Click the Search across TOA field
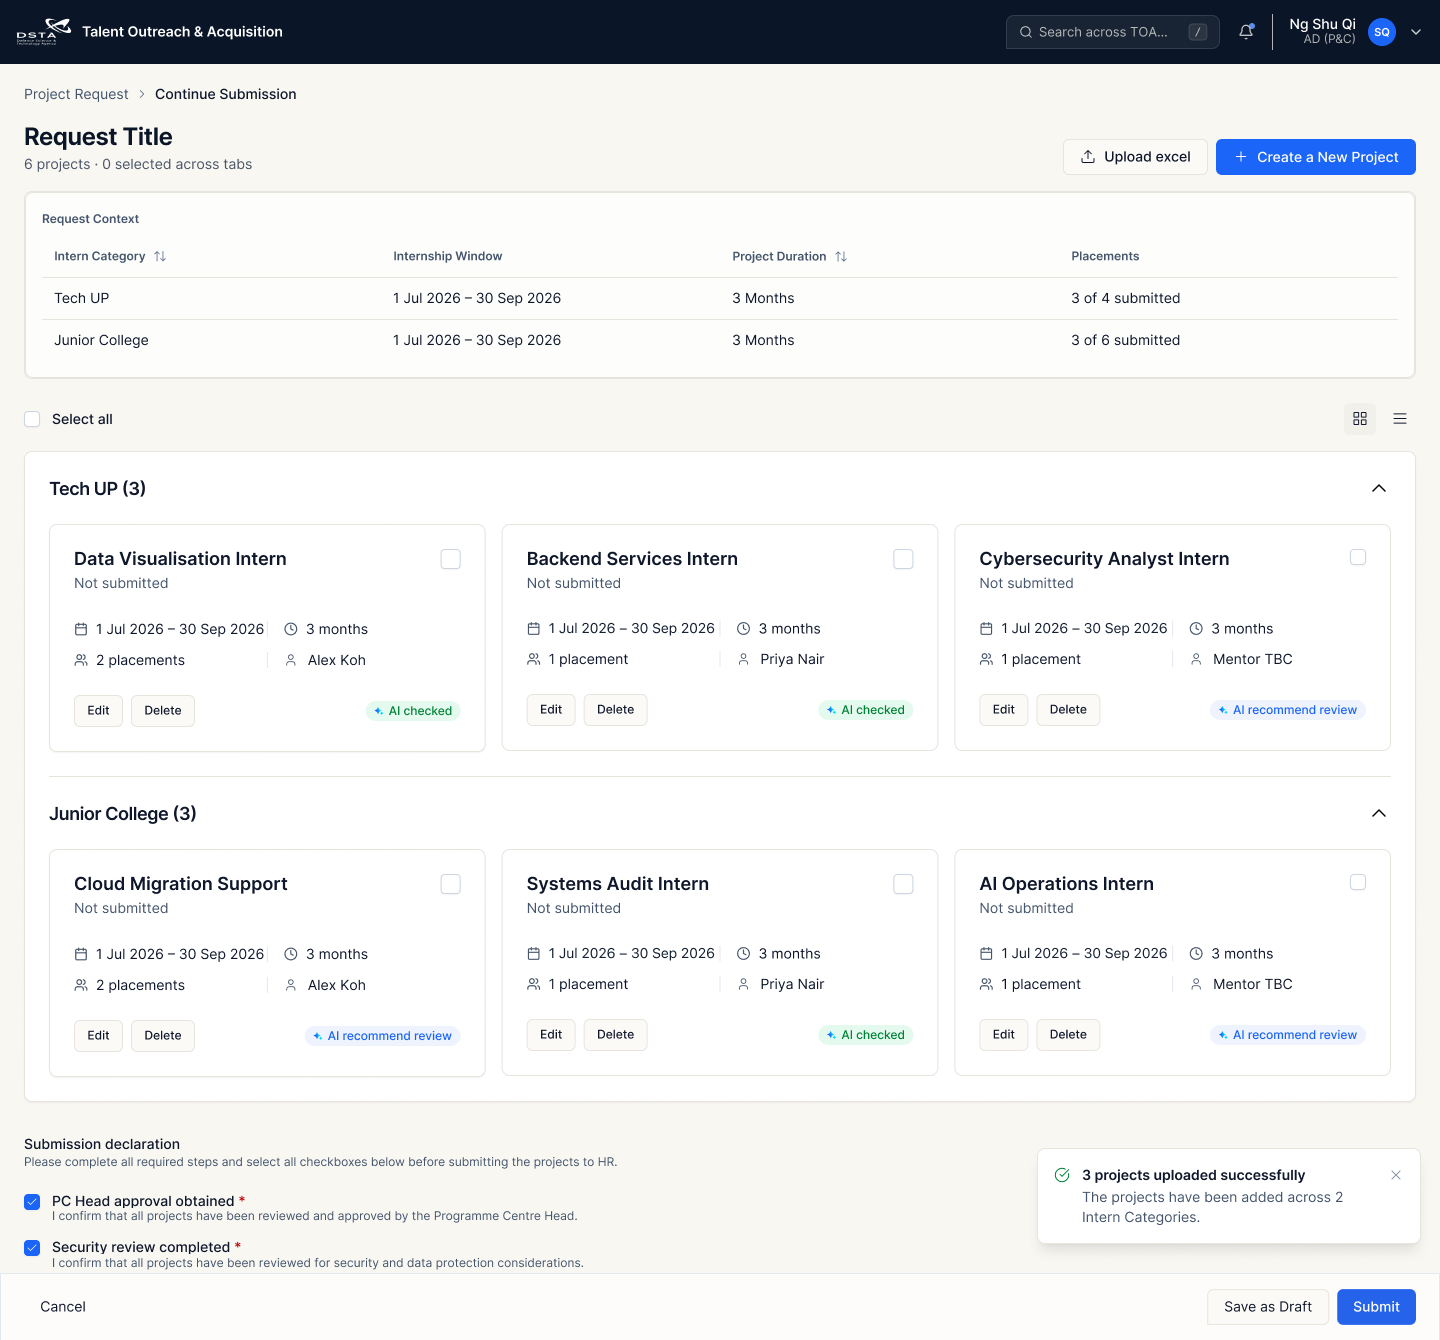The image size is (1440, 1340). pos(1112,32)
